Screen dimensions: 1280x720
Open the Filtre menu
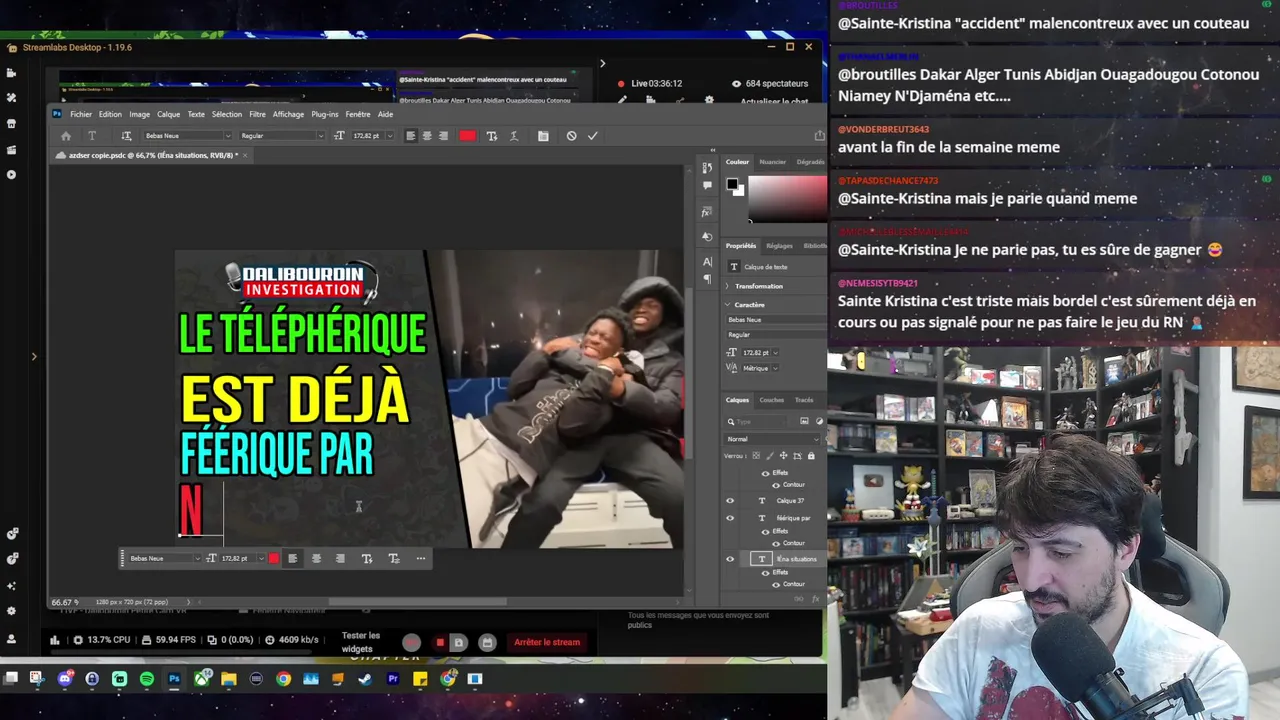[x=257, y=114]
